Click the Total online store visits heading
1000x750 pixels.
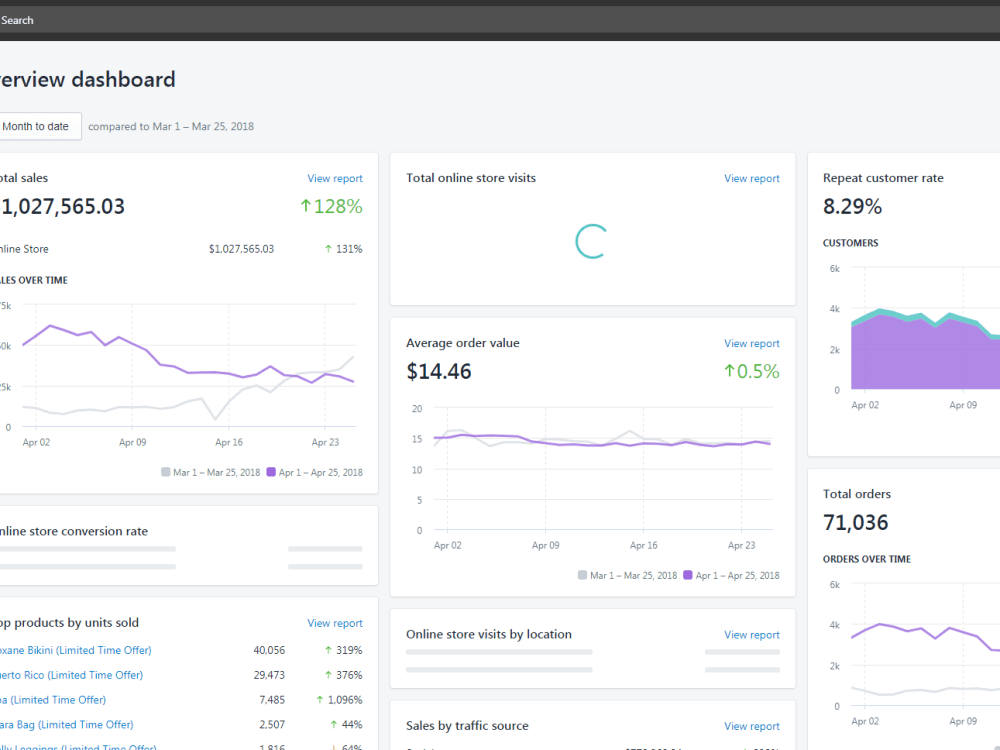pyautogui.click(x=471, y=178)
